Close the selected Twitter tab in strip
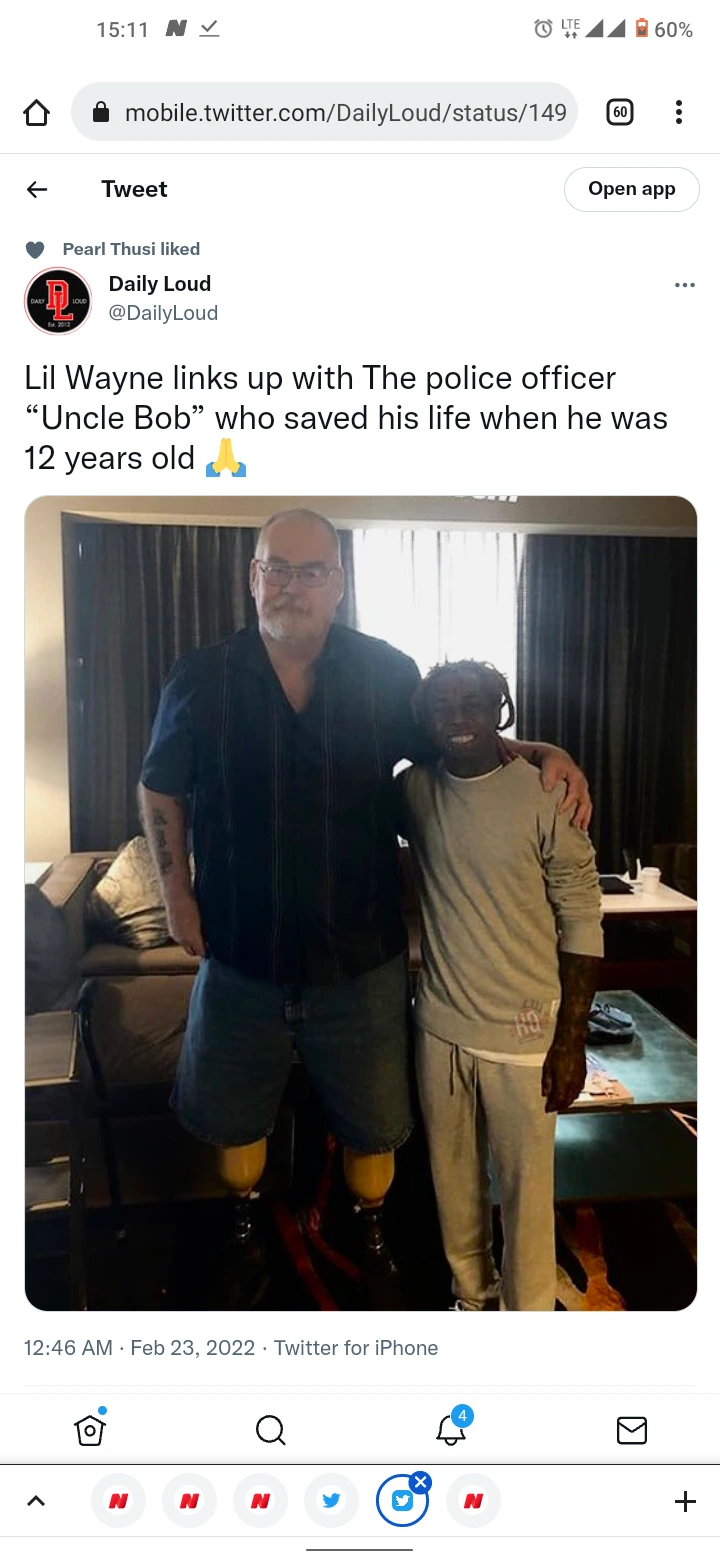720x1560 pixels. (x=421, y=1482)
